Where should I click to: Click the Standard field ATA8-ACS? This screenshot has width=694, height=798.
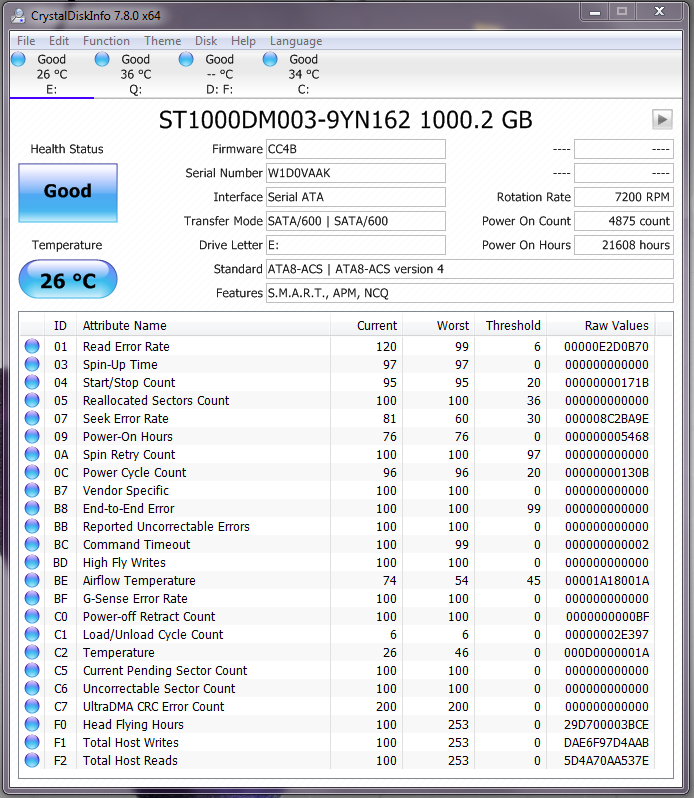tap(470, 269)
